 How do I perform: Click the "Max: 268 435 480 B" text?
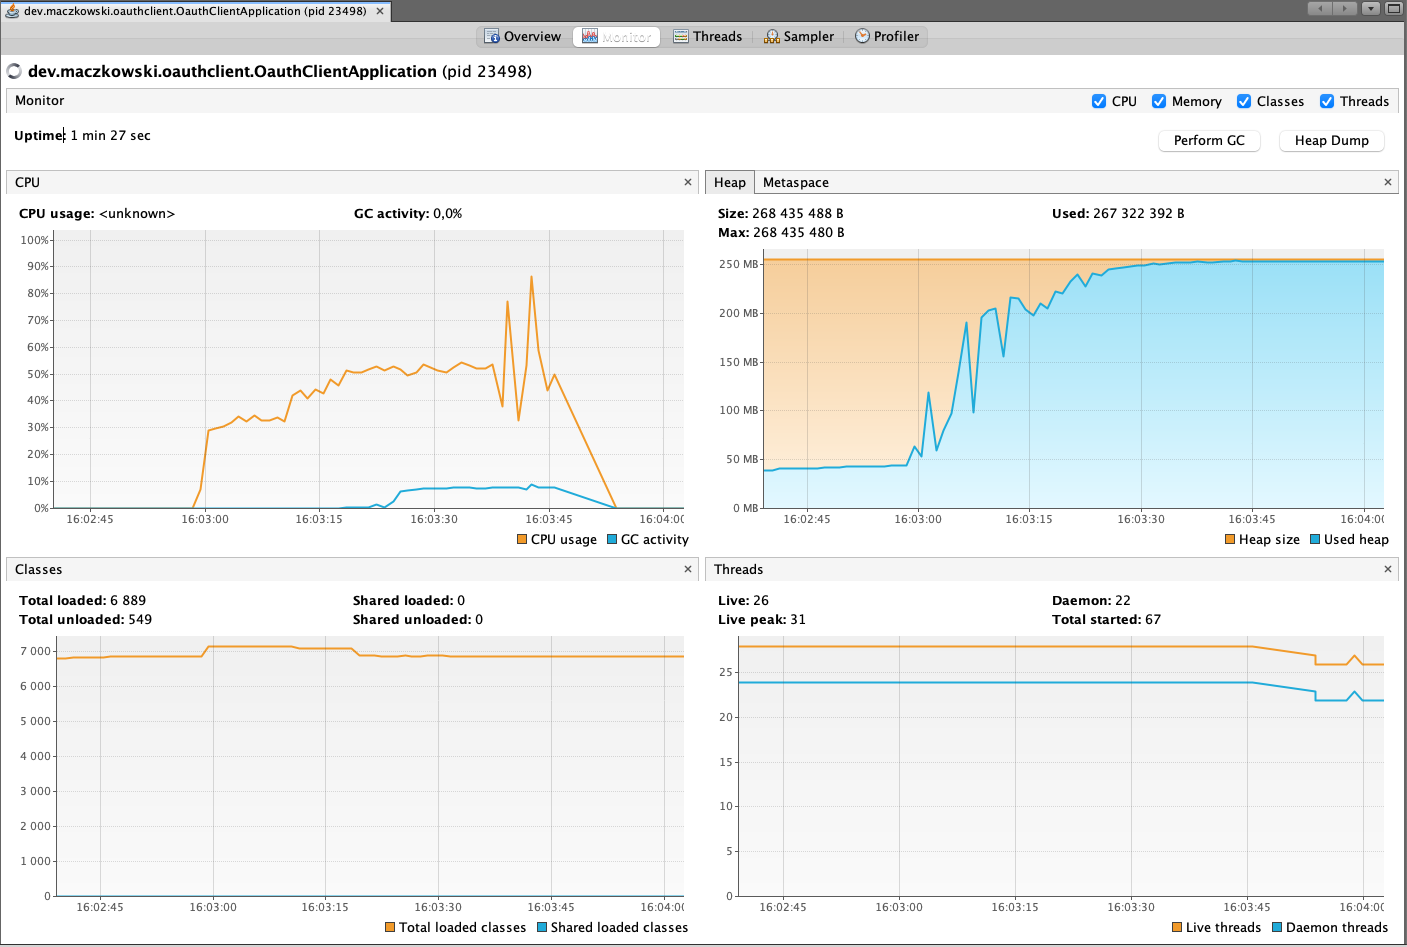click(781, 232)
